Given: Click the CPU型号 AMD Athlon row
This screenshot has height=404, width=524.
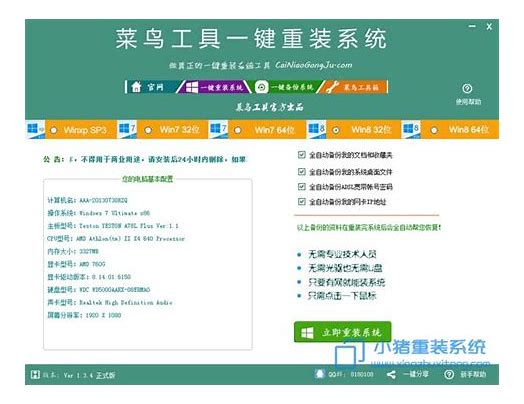Looking at the screenshot, I should (116, 239).
